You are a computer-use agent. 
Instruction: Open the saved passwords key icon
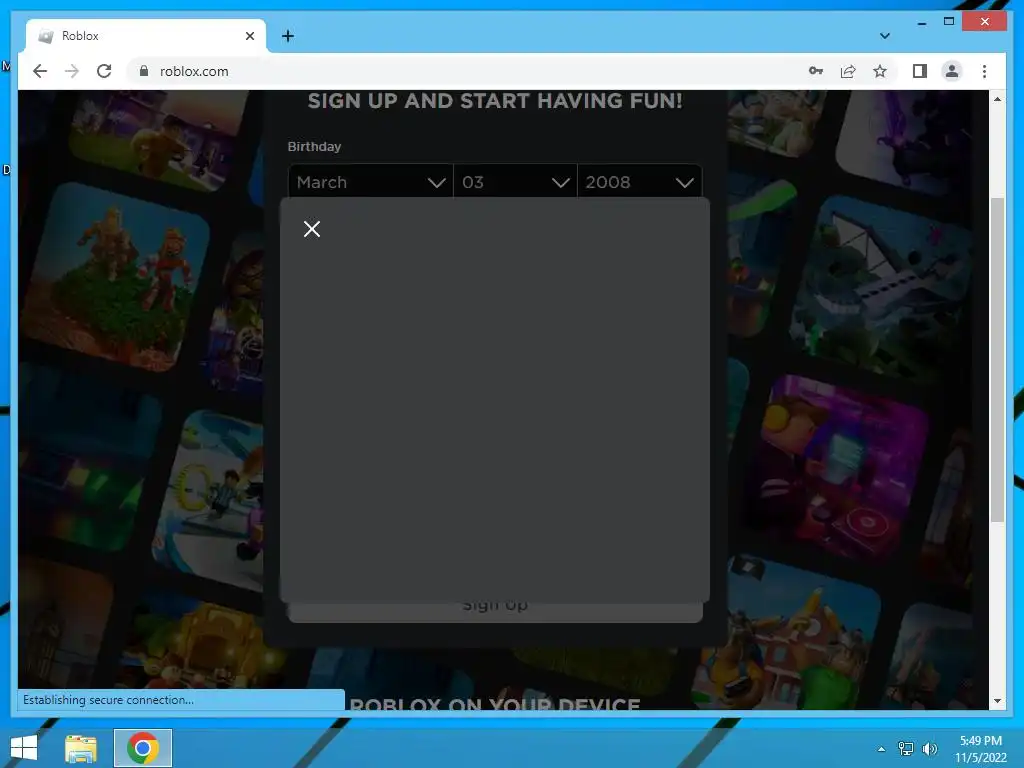pos(816,71)
